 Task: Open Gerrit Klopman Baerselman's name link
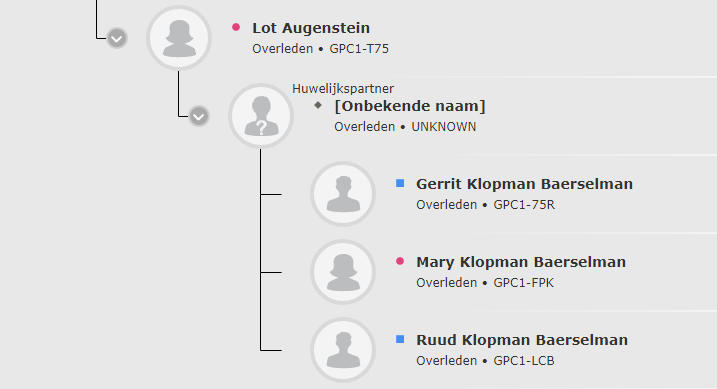524,184
